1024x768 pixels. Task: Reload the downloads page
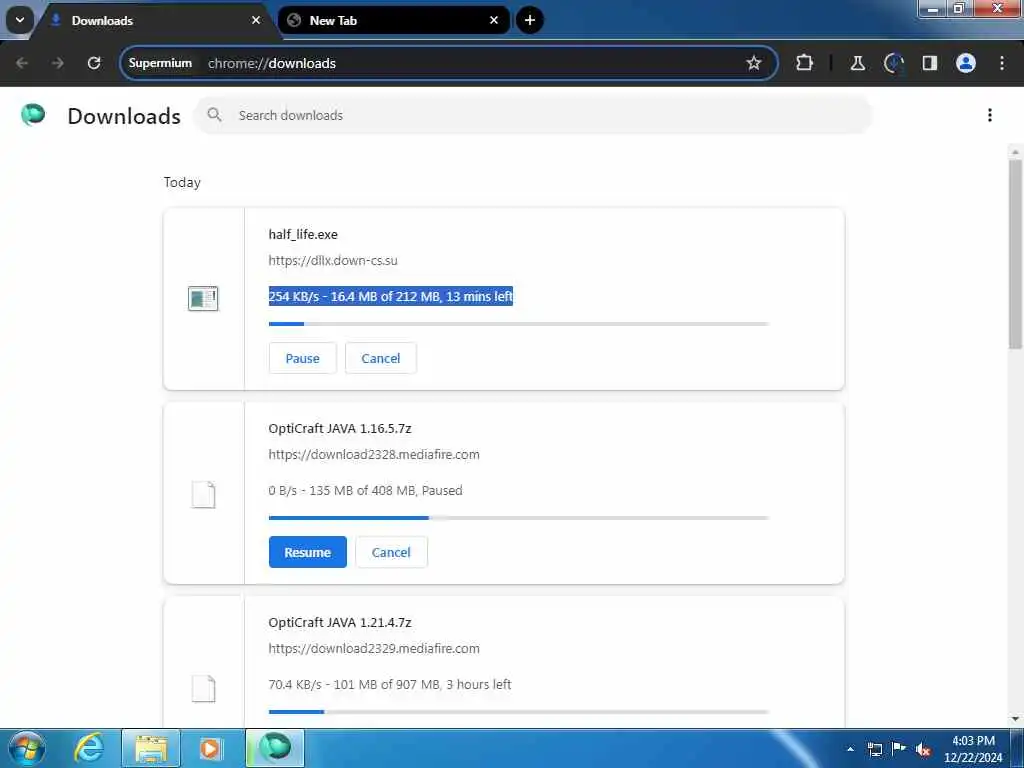coord(94,63)
